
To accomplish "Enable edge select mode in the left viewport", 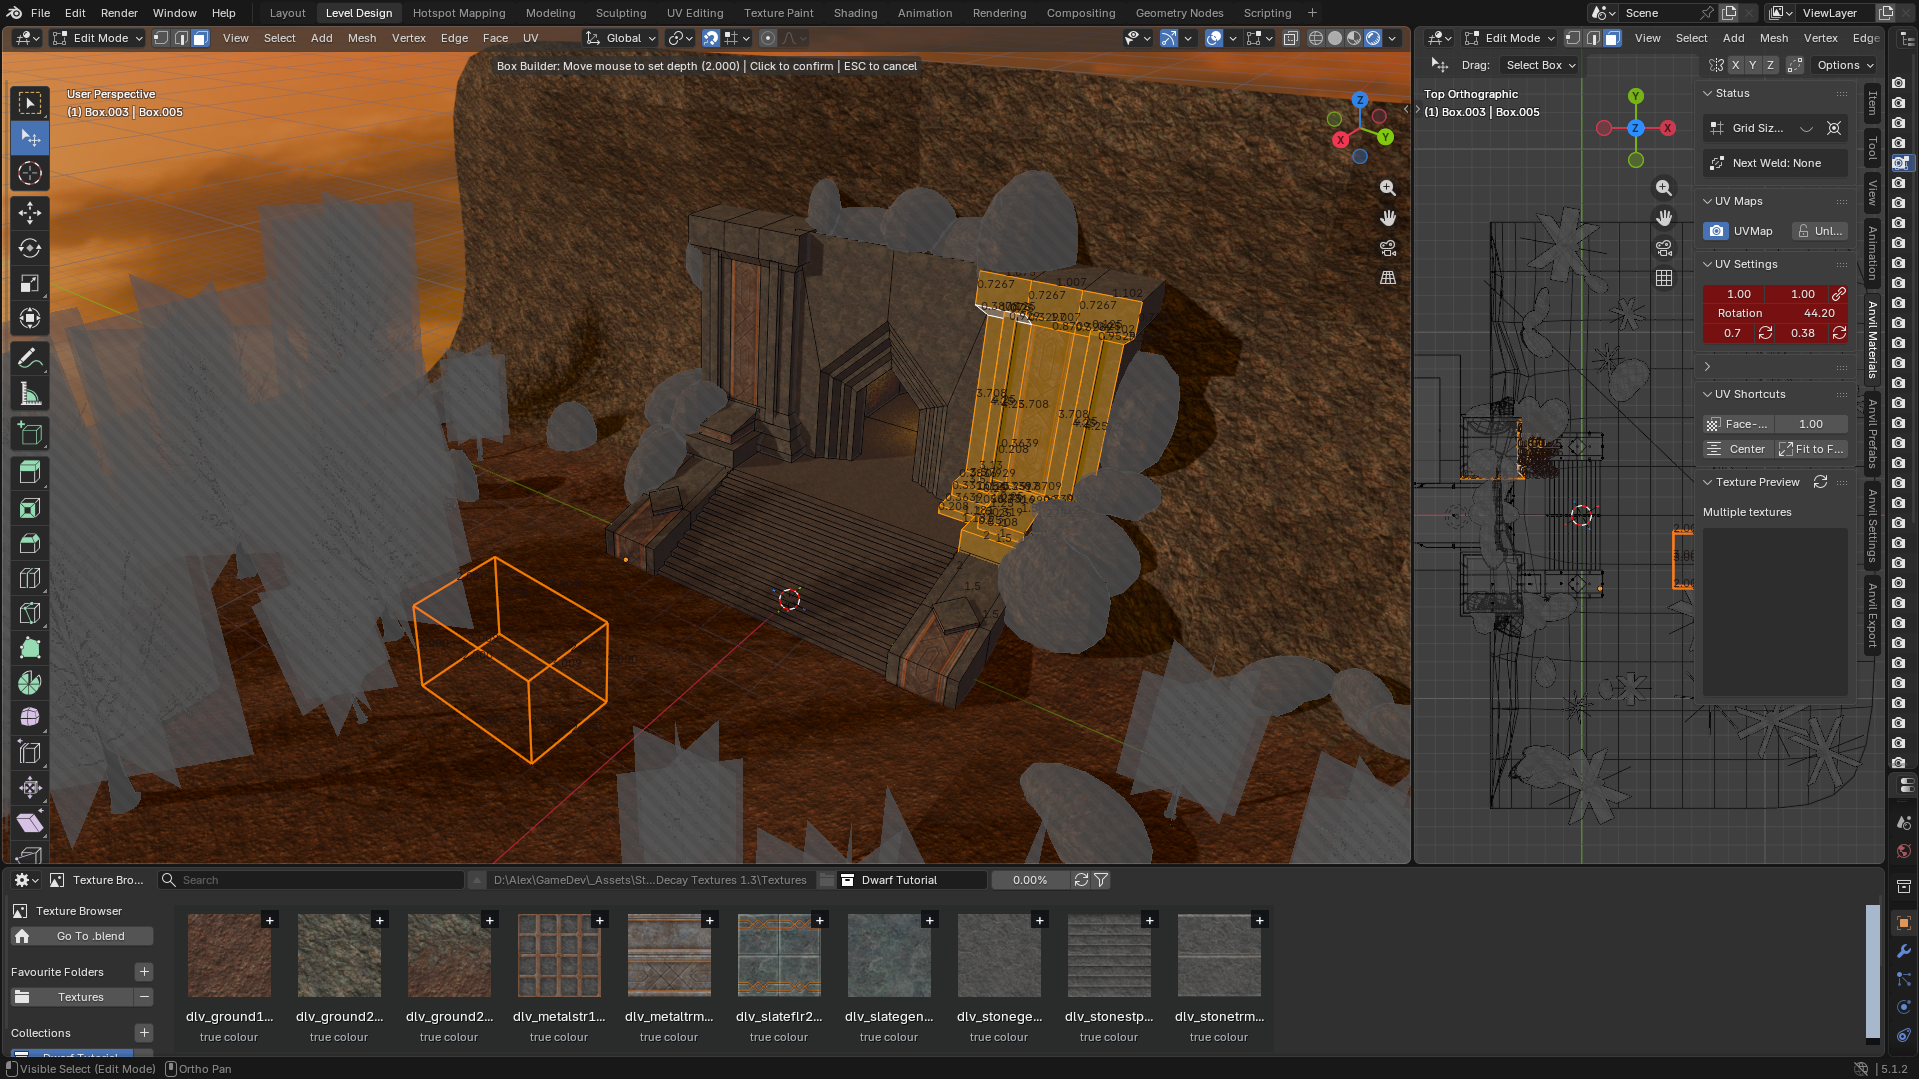I will click(x=181, y=38).
